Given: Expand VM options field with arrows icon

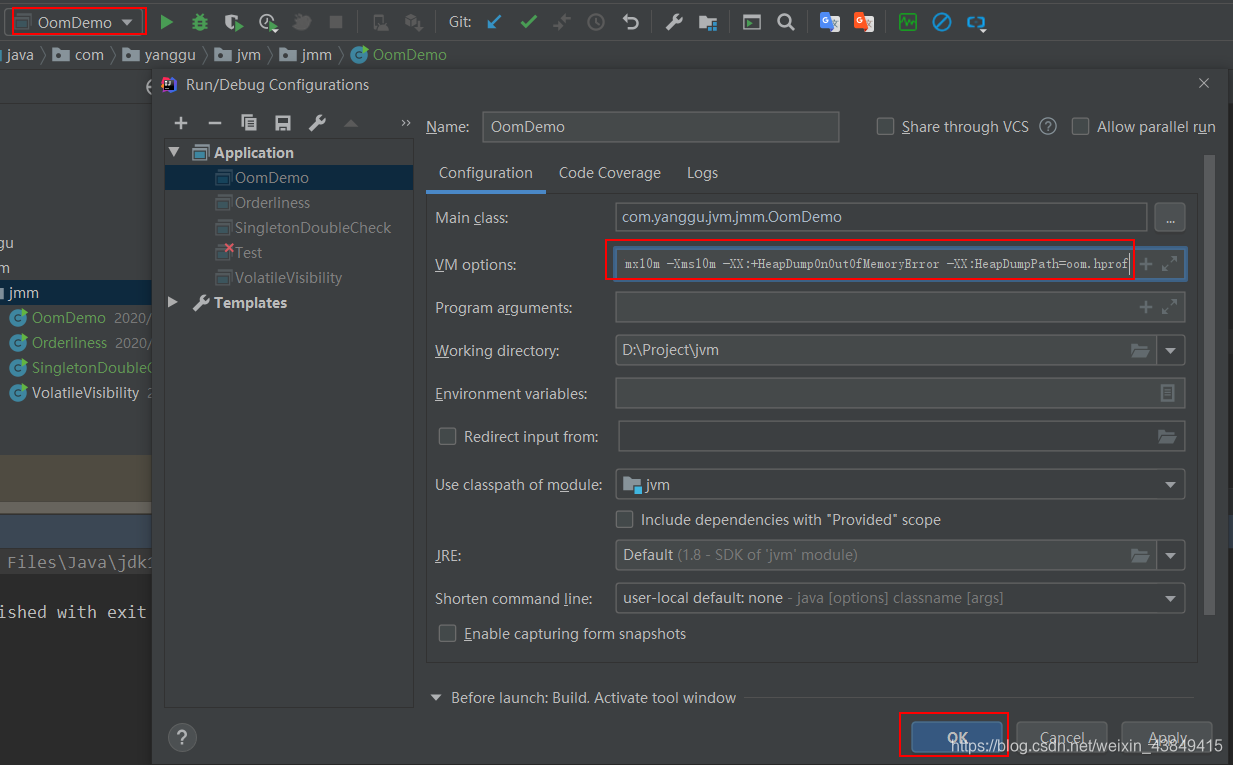Looking at the screenshot, I should tap(1169, 264).
